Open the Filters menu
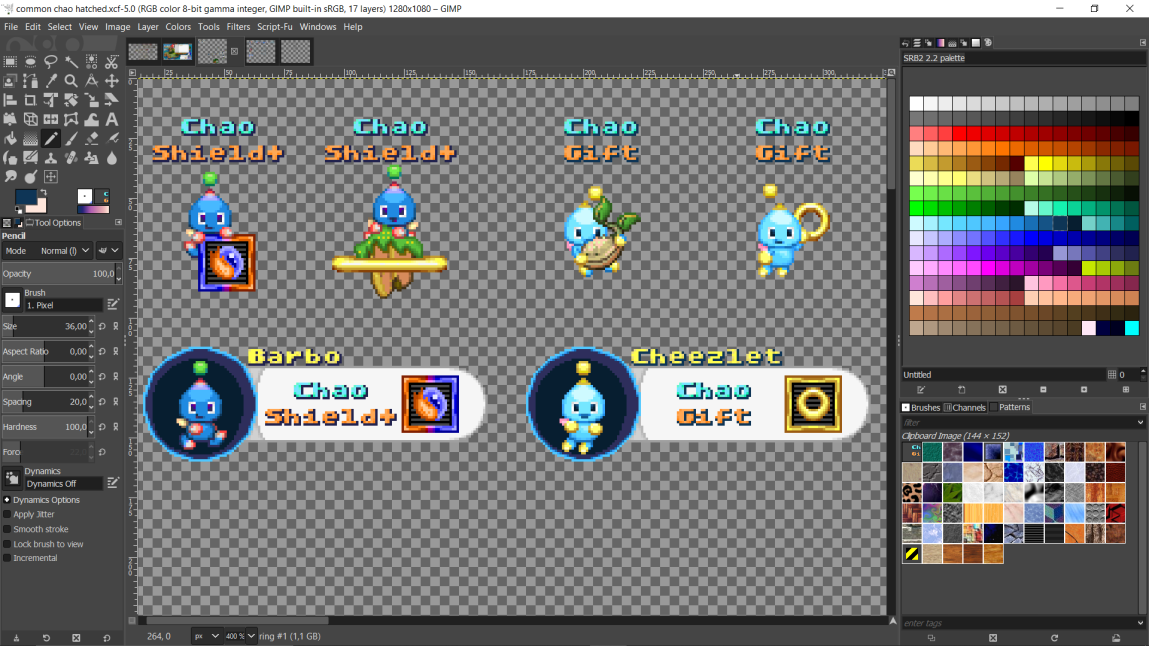Image resolution: width=1149 pixels, height=646 pixels. (x=238, y=26)
